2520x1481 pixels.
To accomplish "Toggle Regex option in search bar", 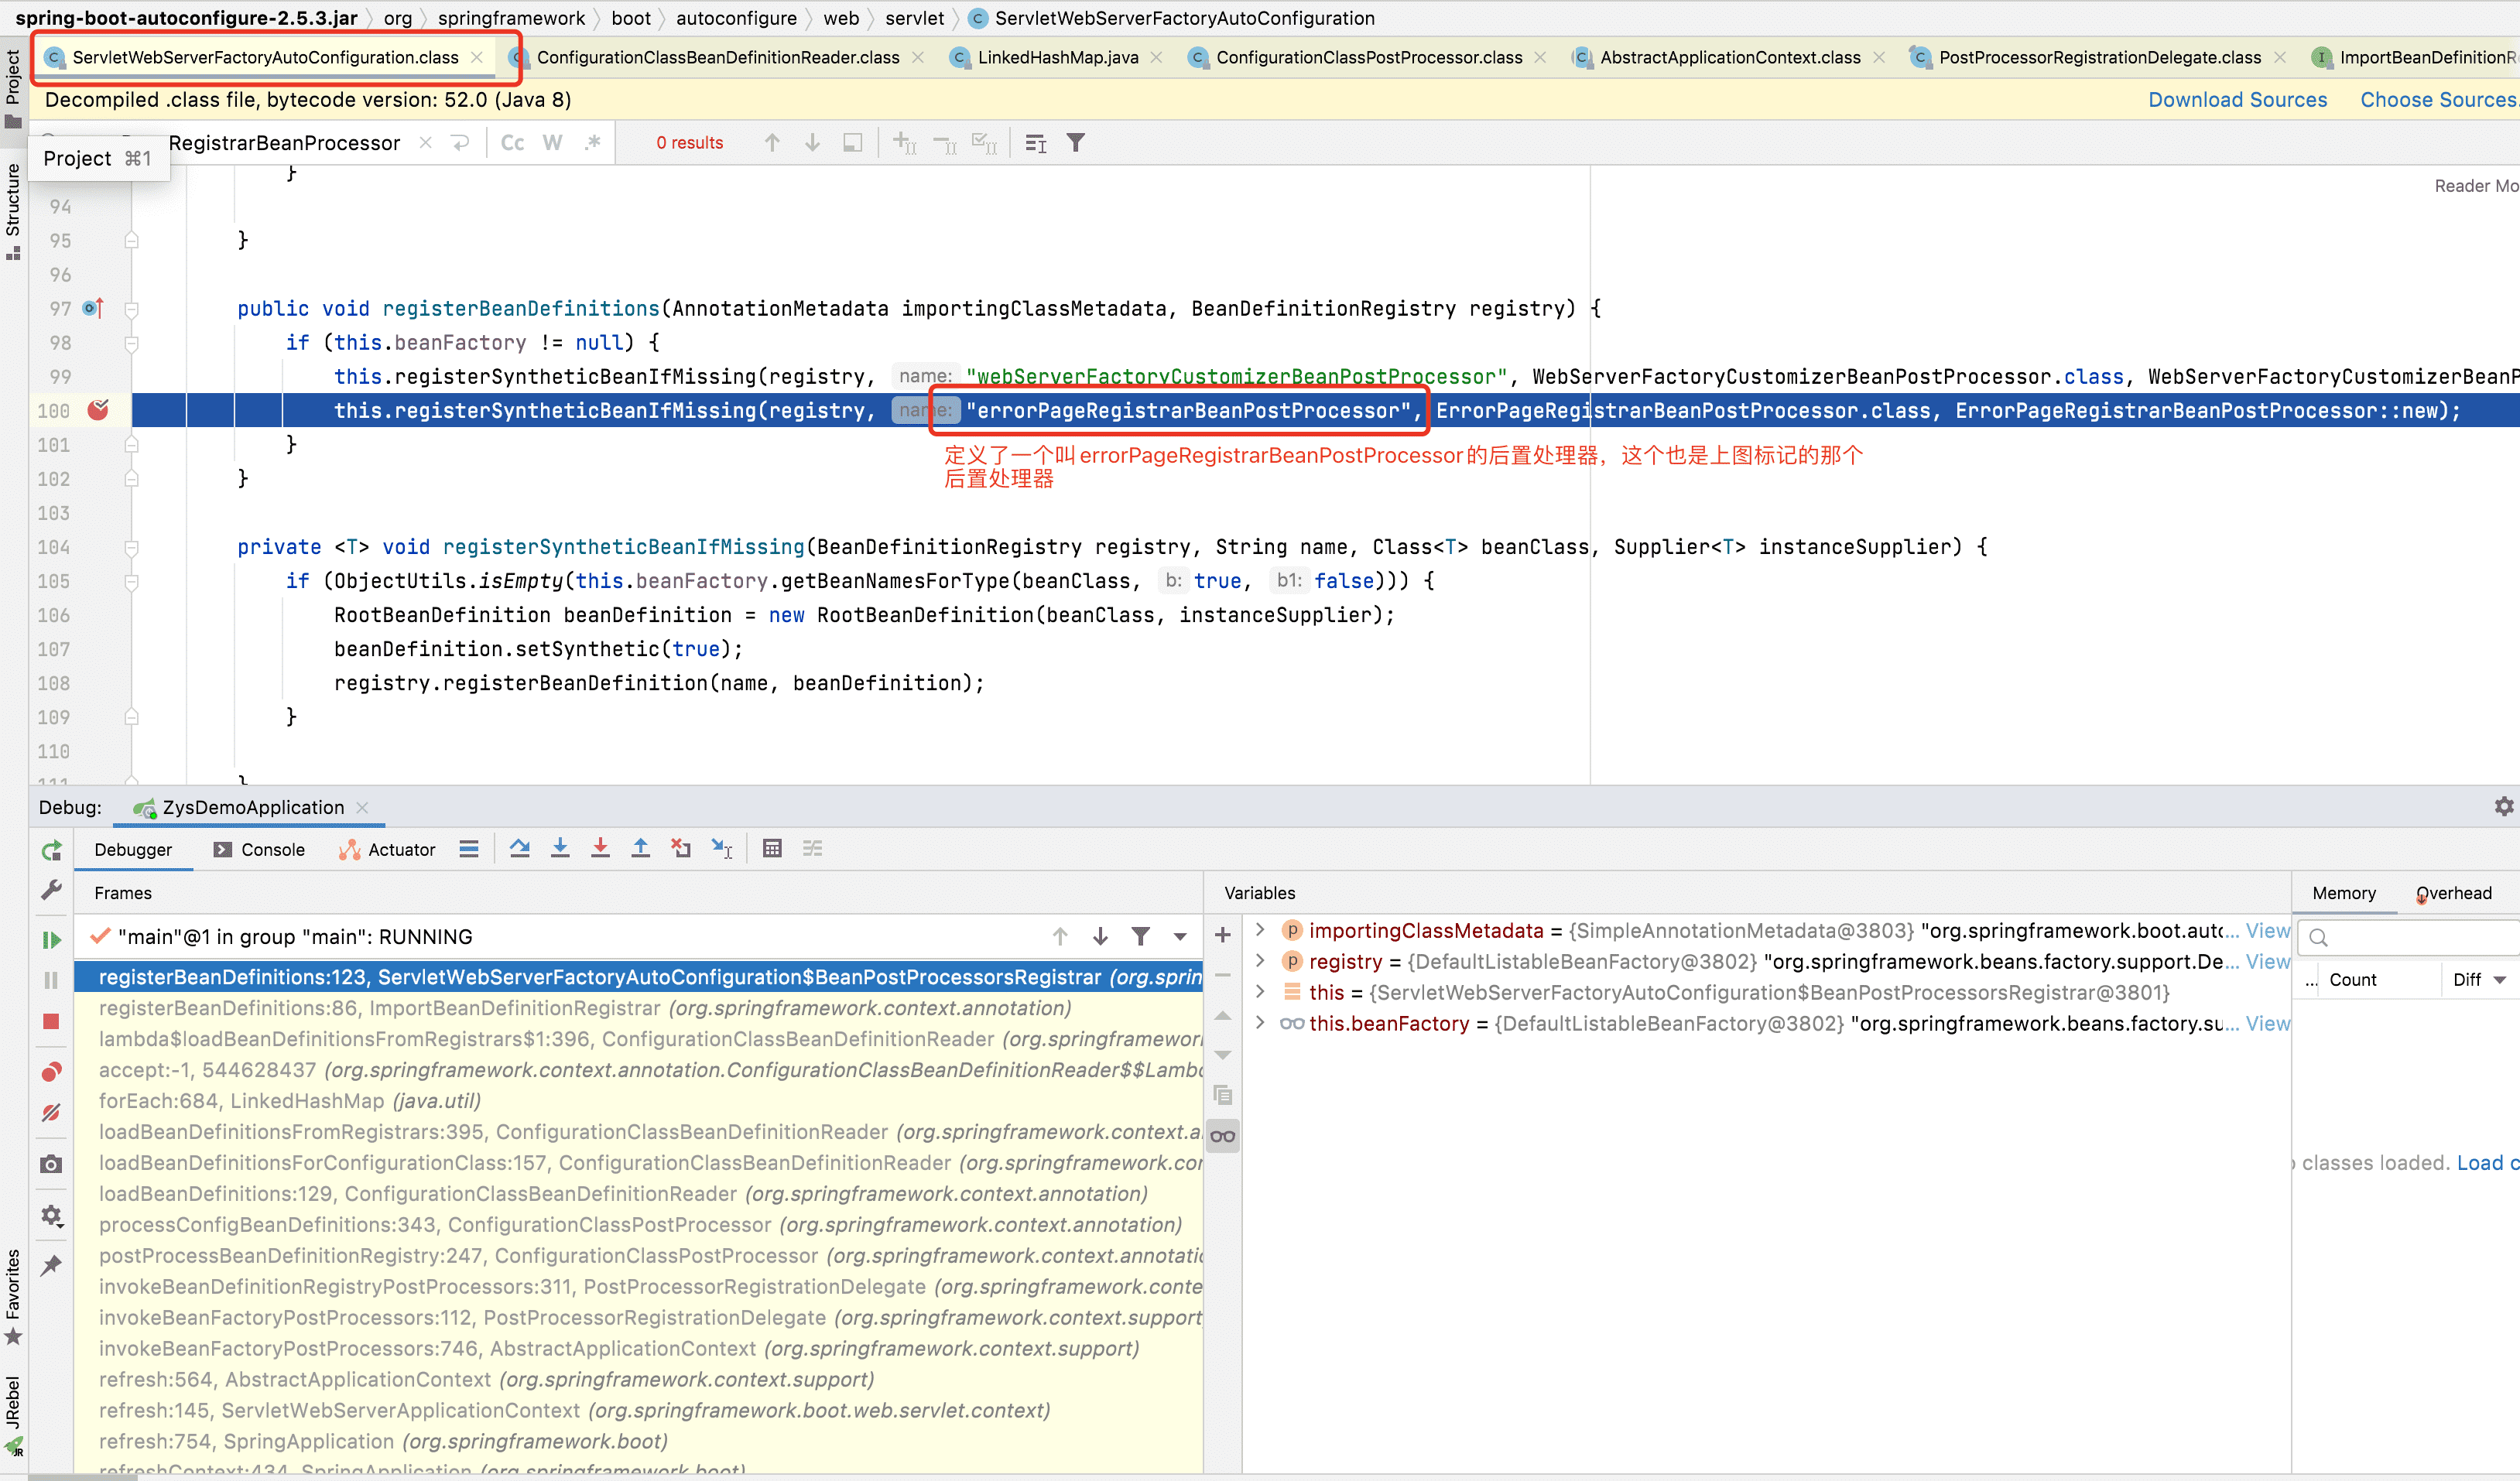I will 593,143.
